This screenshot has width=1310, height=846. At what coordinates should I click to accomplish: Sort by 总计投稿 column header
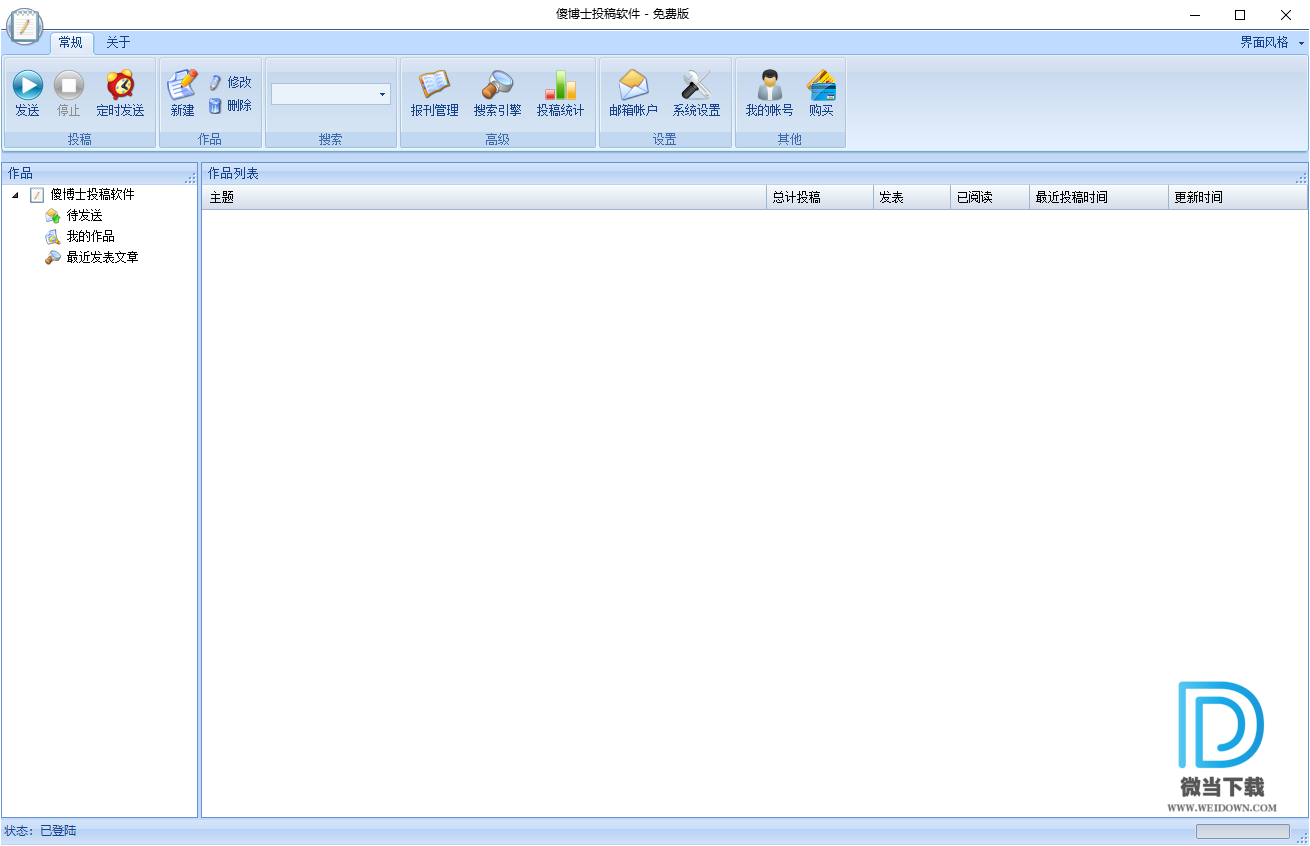(x=820, y=198)
